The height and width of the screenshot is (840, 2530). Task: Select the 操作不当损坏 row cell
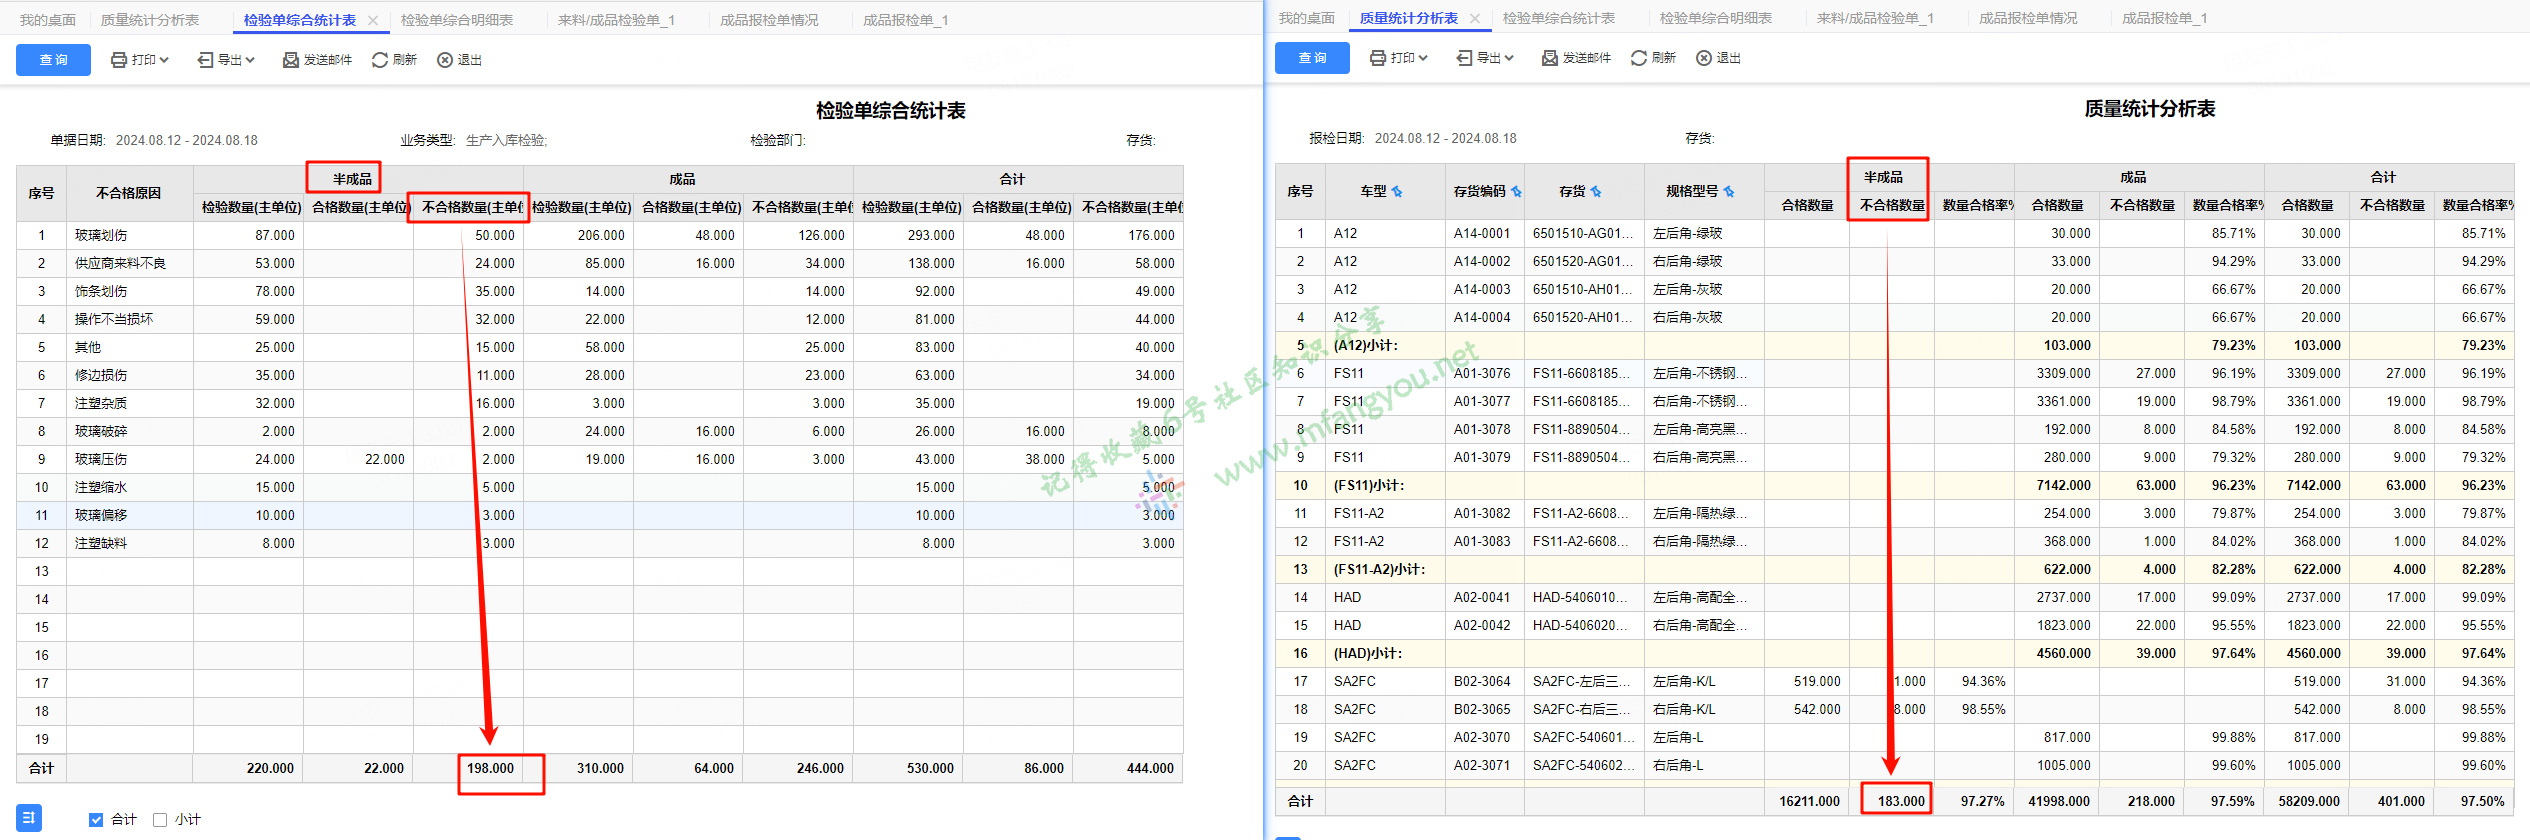click(129, 319)
